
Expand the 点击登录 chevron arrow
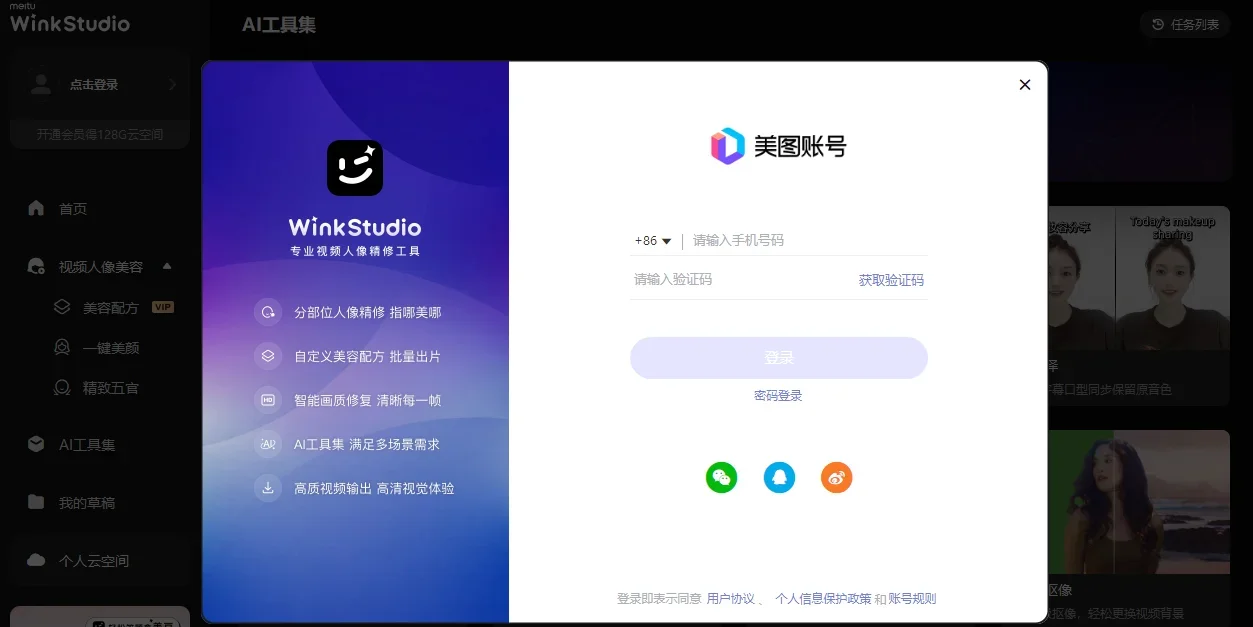click(172, 85)
